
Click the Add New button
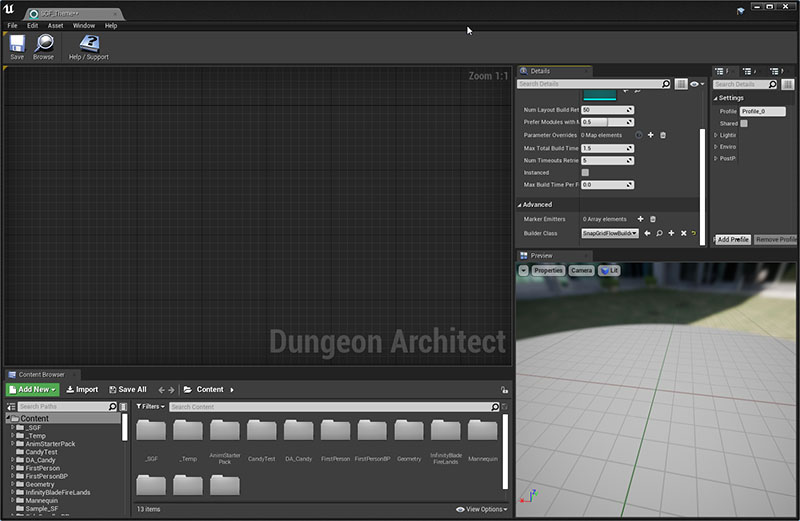[x=33, y=390]
